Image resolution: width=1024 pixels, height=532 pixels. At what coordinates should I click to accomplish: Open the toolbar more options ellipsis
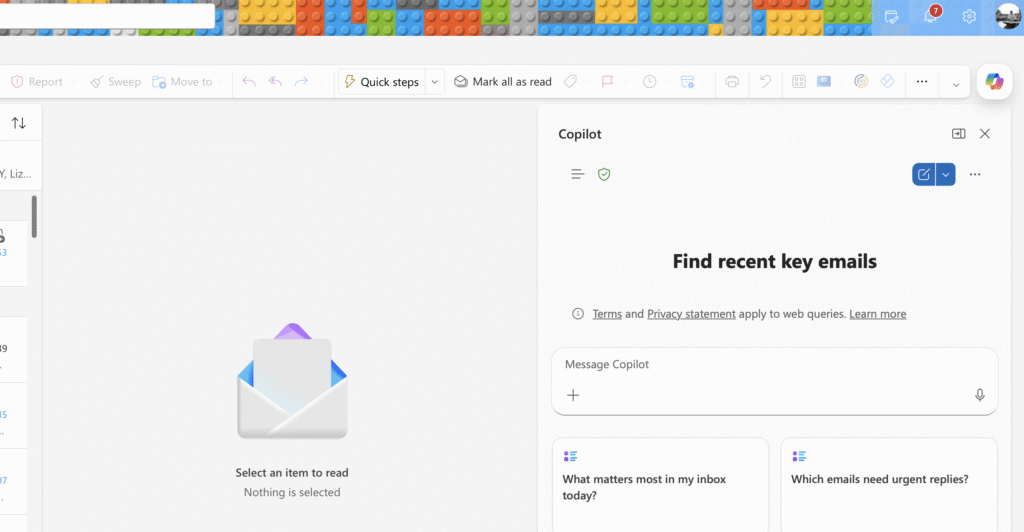[922, 82]
